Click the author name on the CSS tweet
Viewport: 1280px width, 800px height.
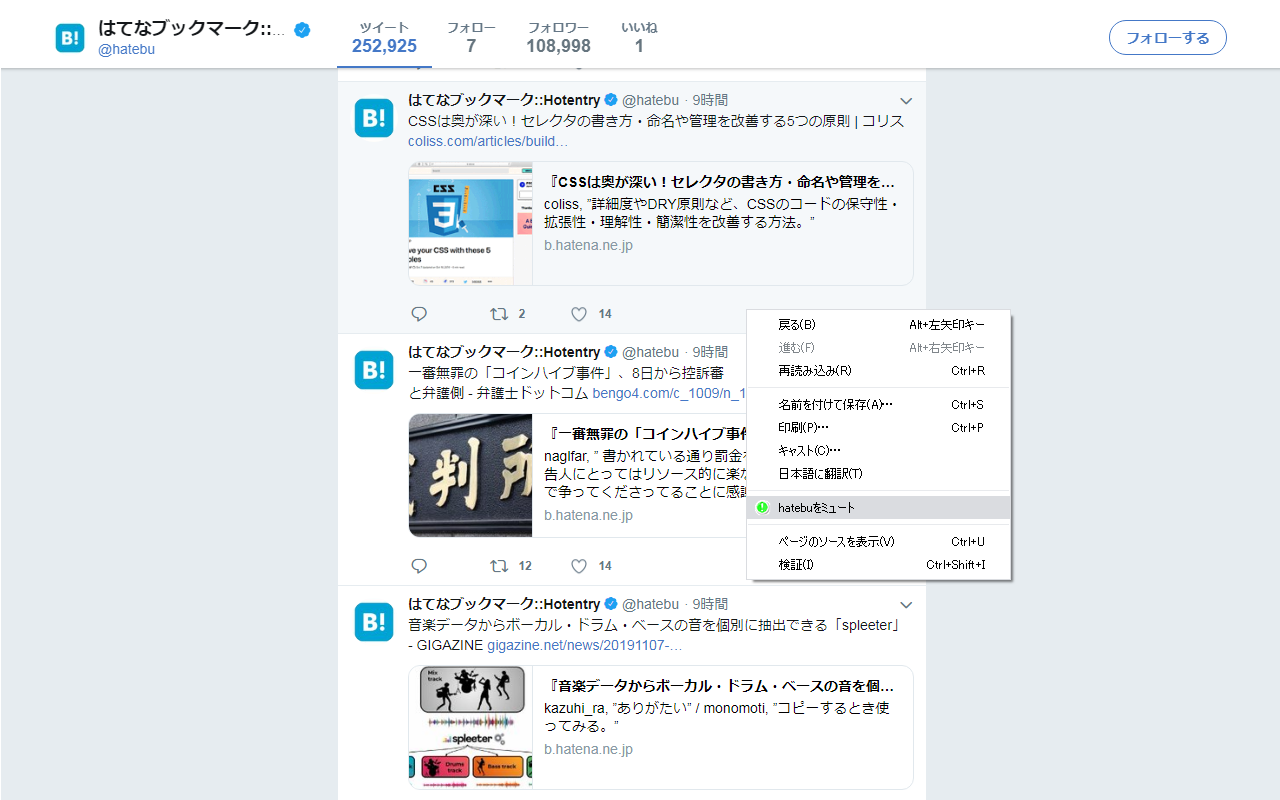tap(504, 100)
